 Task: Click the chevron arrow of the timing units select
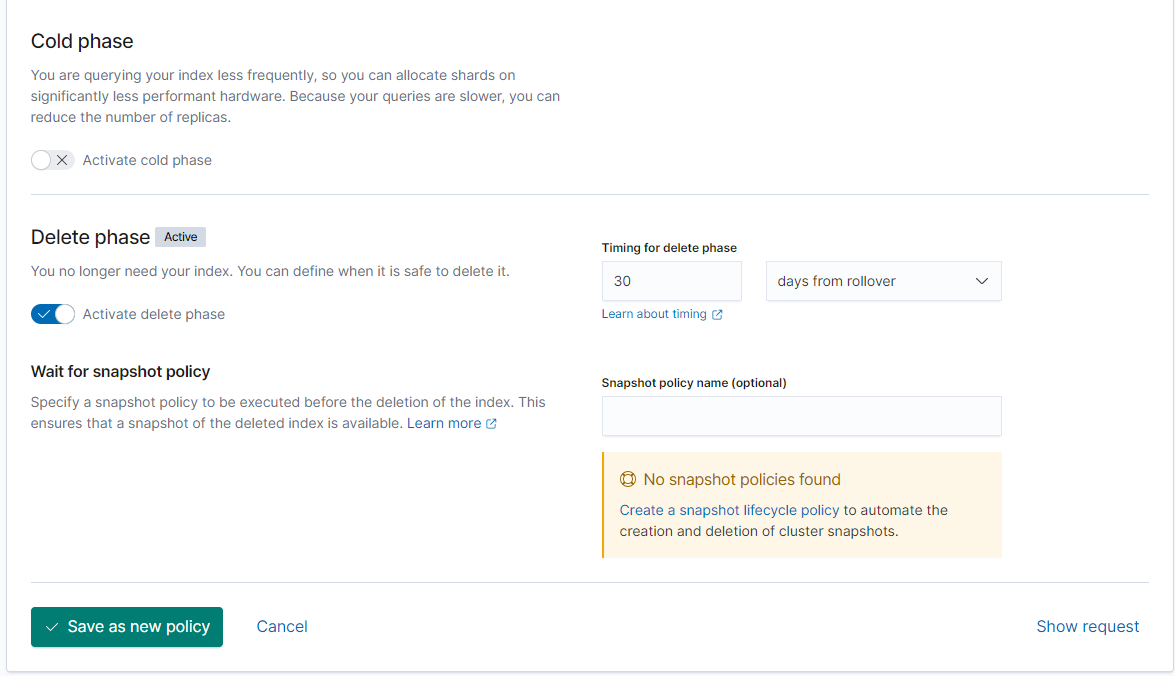981,281
